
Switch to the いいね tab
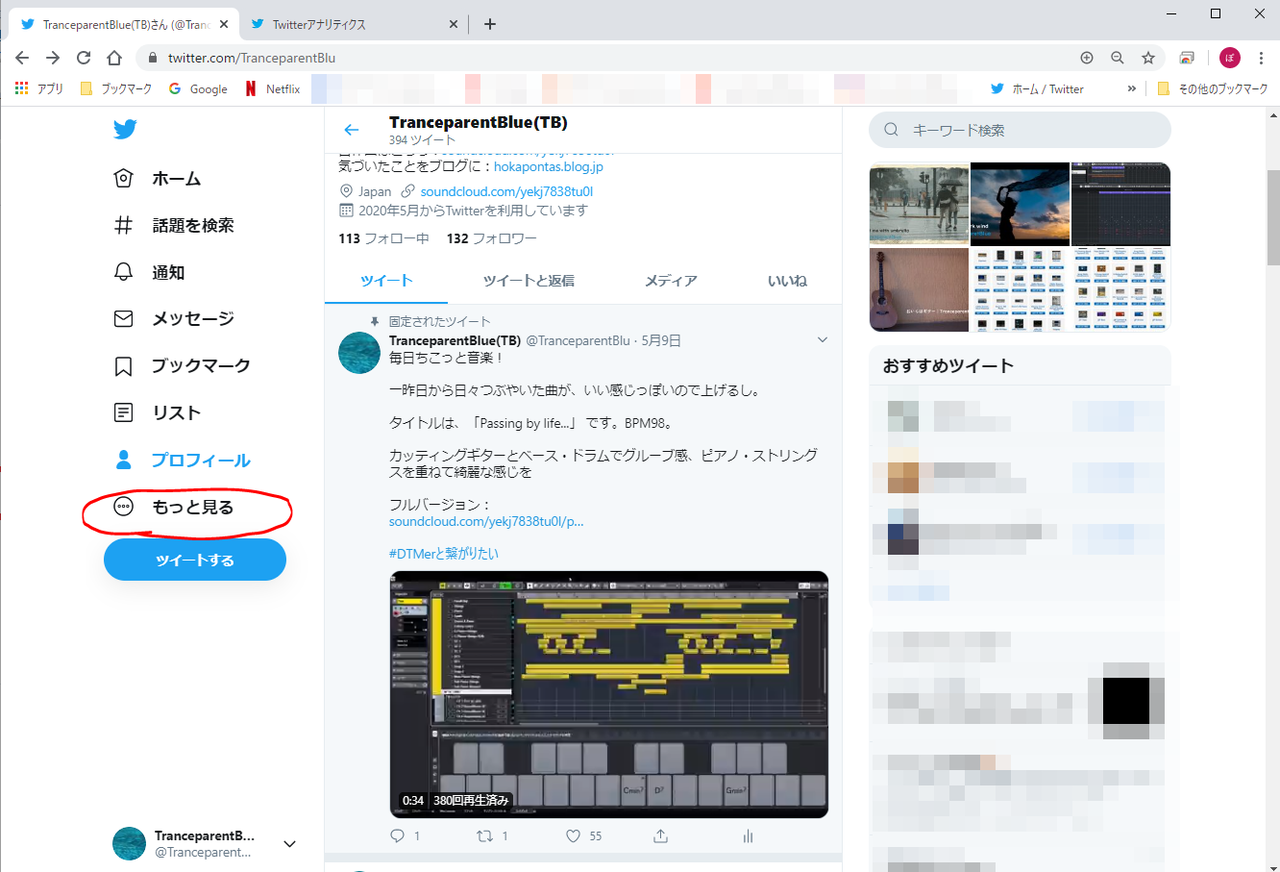(787, 281)
